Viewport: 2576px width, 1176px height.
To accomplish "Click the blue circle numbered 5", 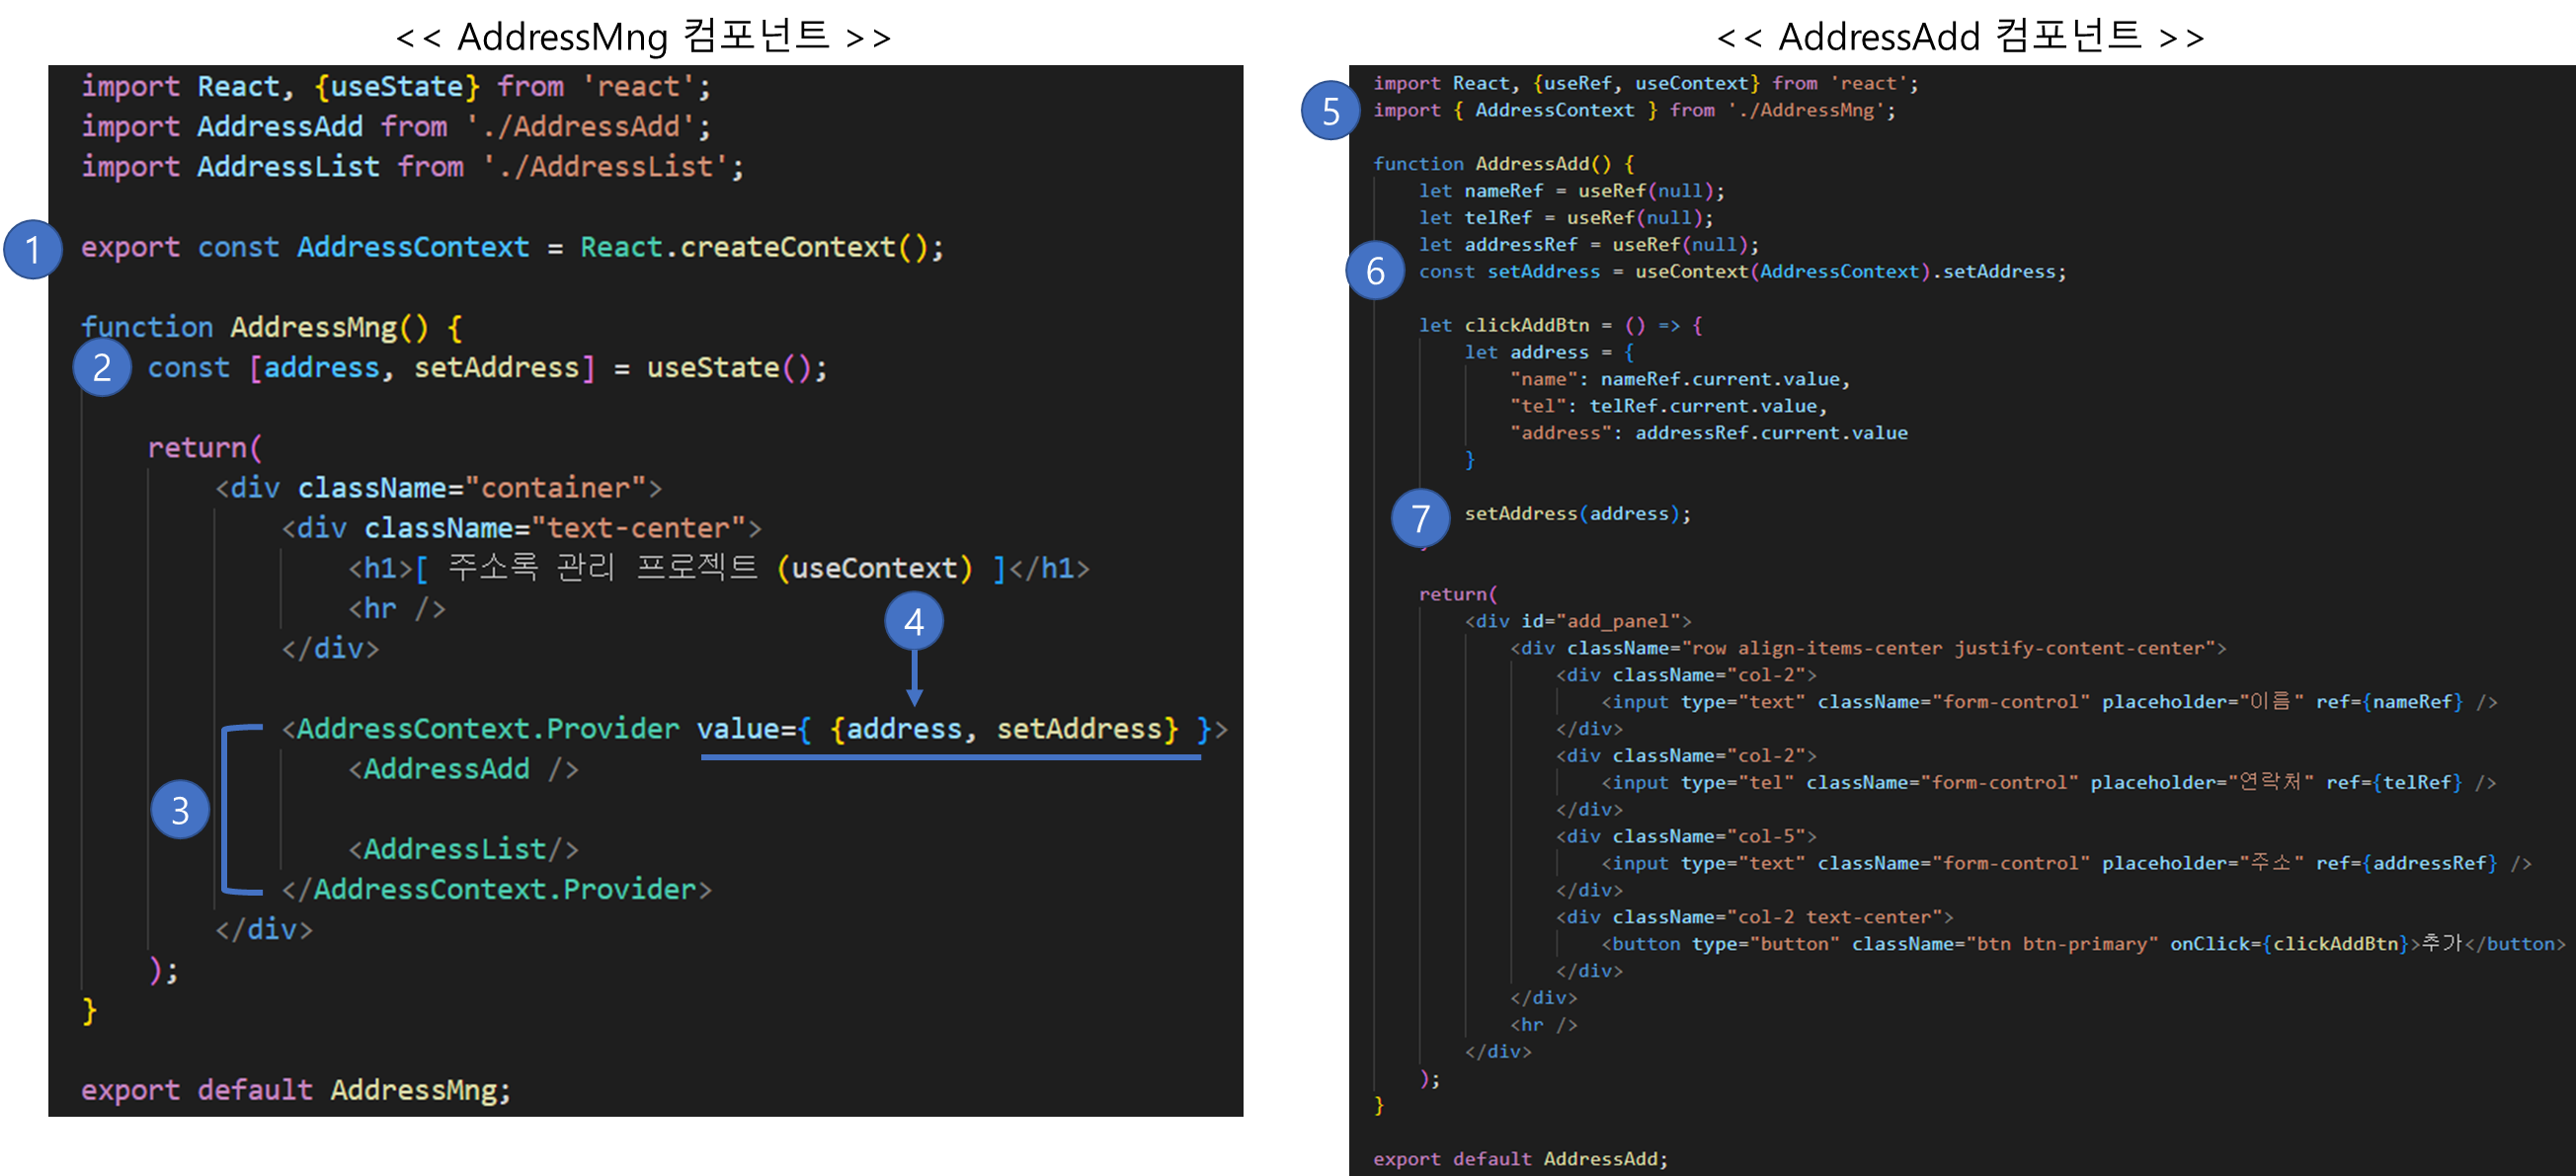I will 1330,110.
